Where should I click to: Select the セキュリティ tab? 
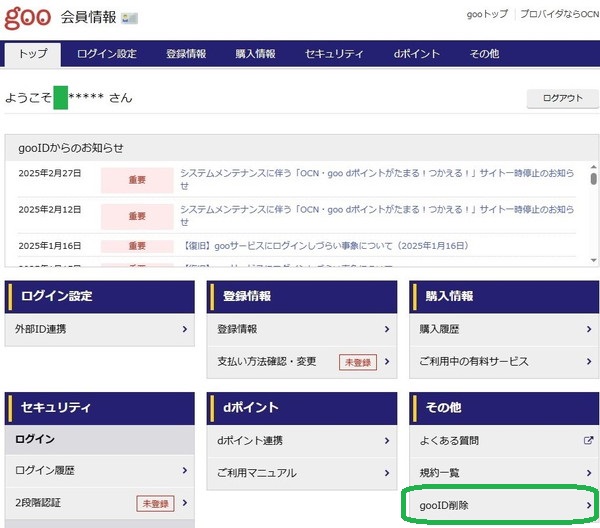[x=334, y=54]
